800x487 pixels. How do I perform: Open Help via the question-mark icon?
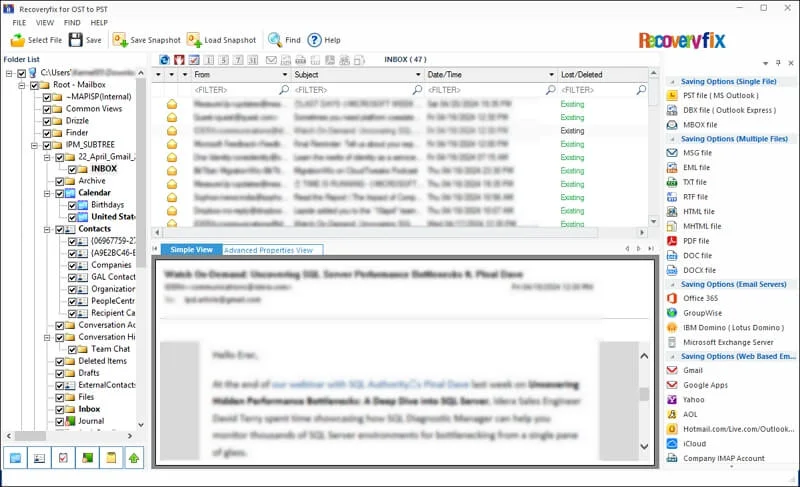pos(314,40)
